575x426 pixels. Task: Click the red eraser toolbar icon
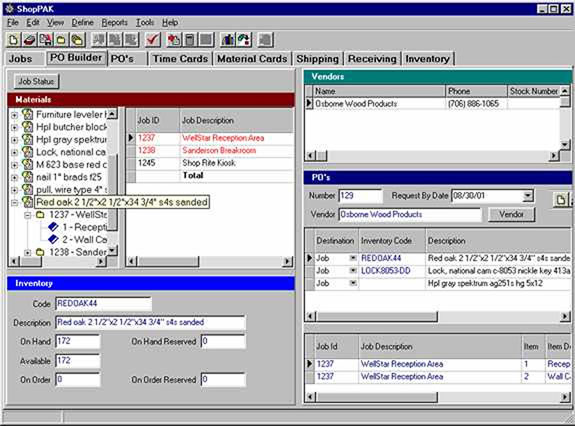tap(29, 40)
